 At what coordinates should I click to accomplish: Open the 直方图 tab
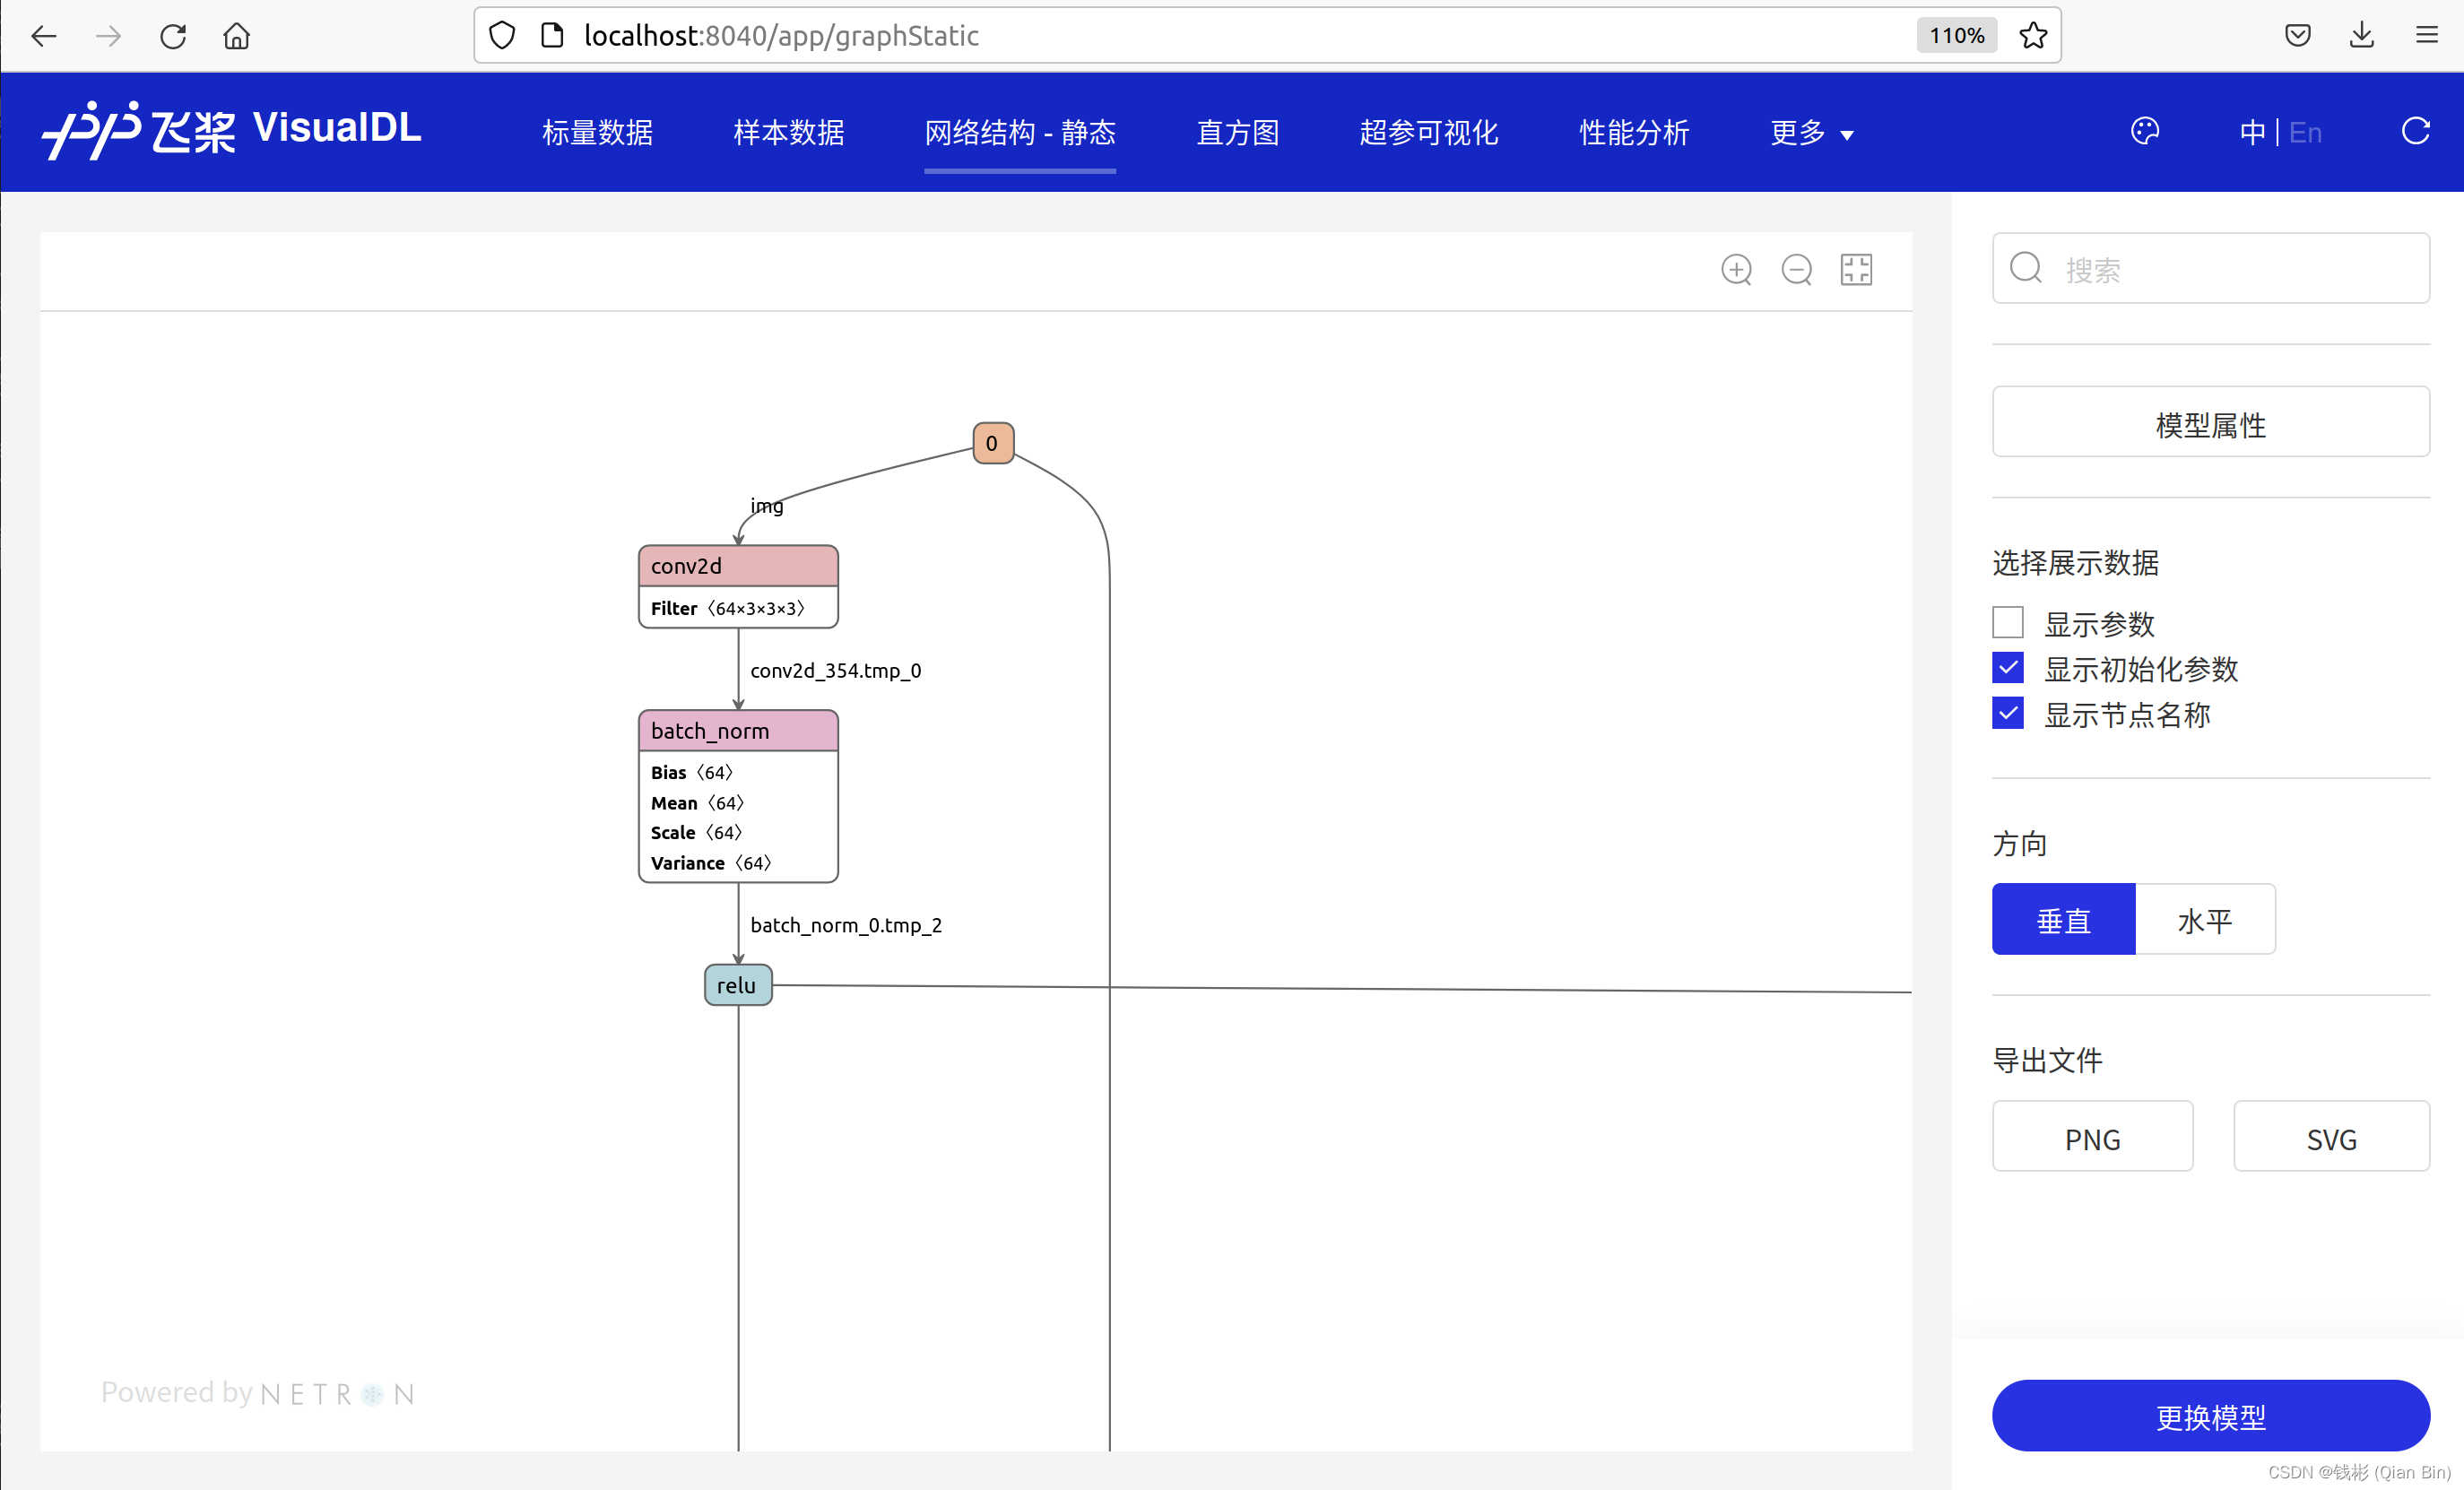point(1238,133)
